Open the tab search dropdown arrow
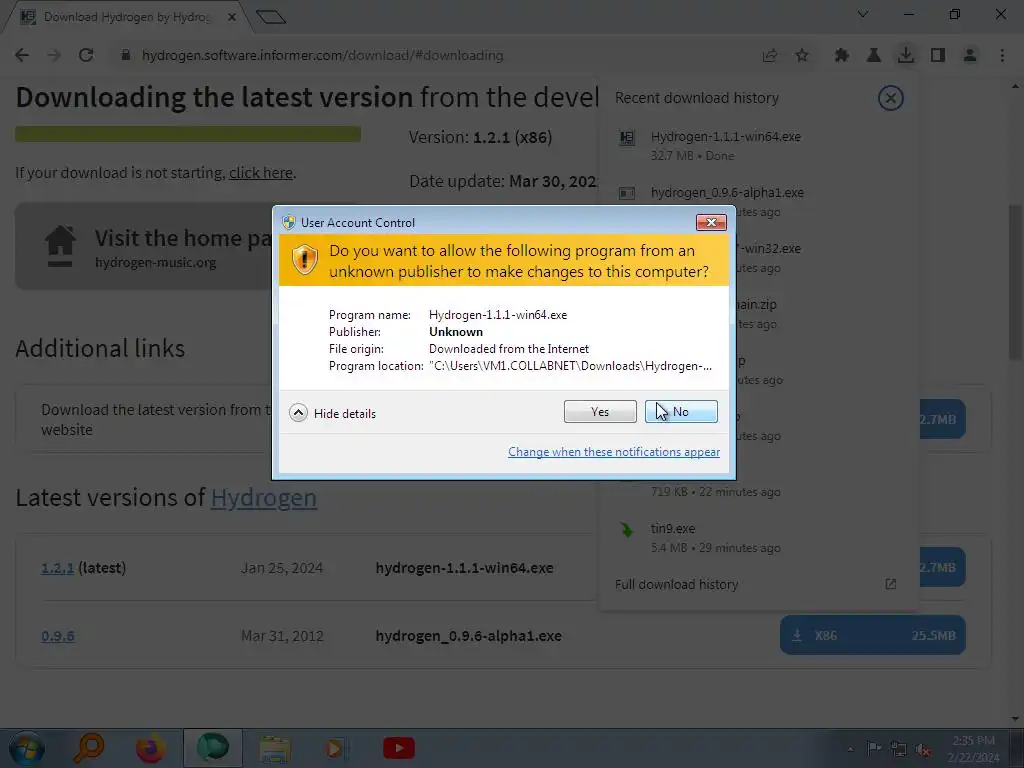The height and width of the screenshot is (768, 1024). click(x=863, y=14)
